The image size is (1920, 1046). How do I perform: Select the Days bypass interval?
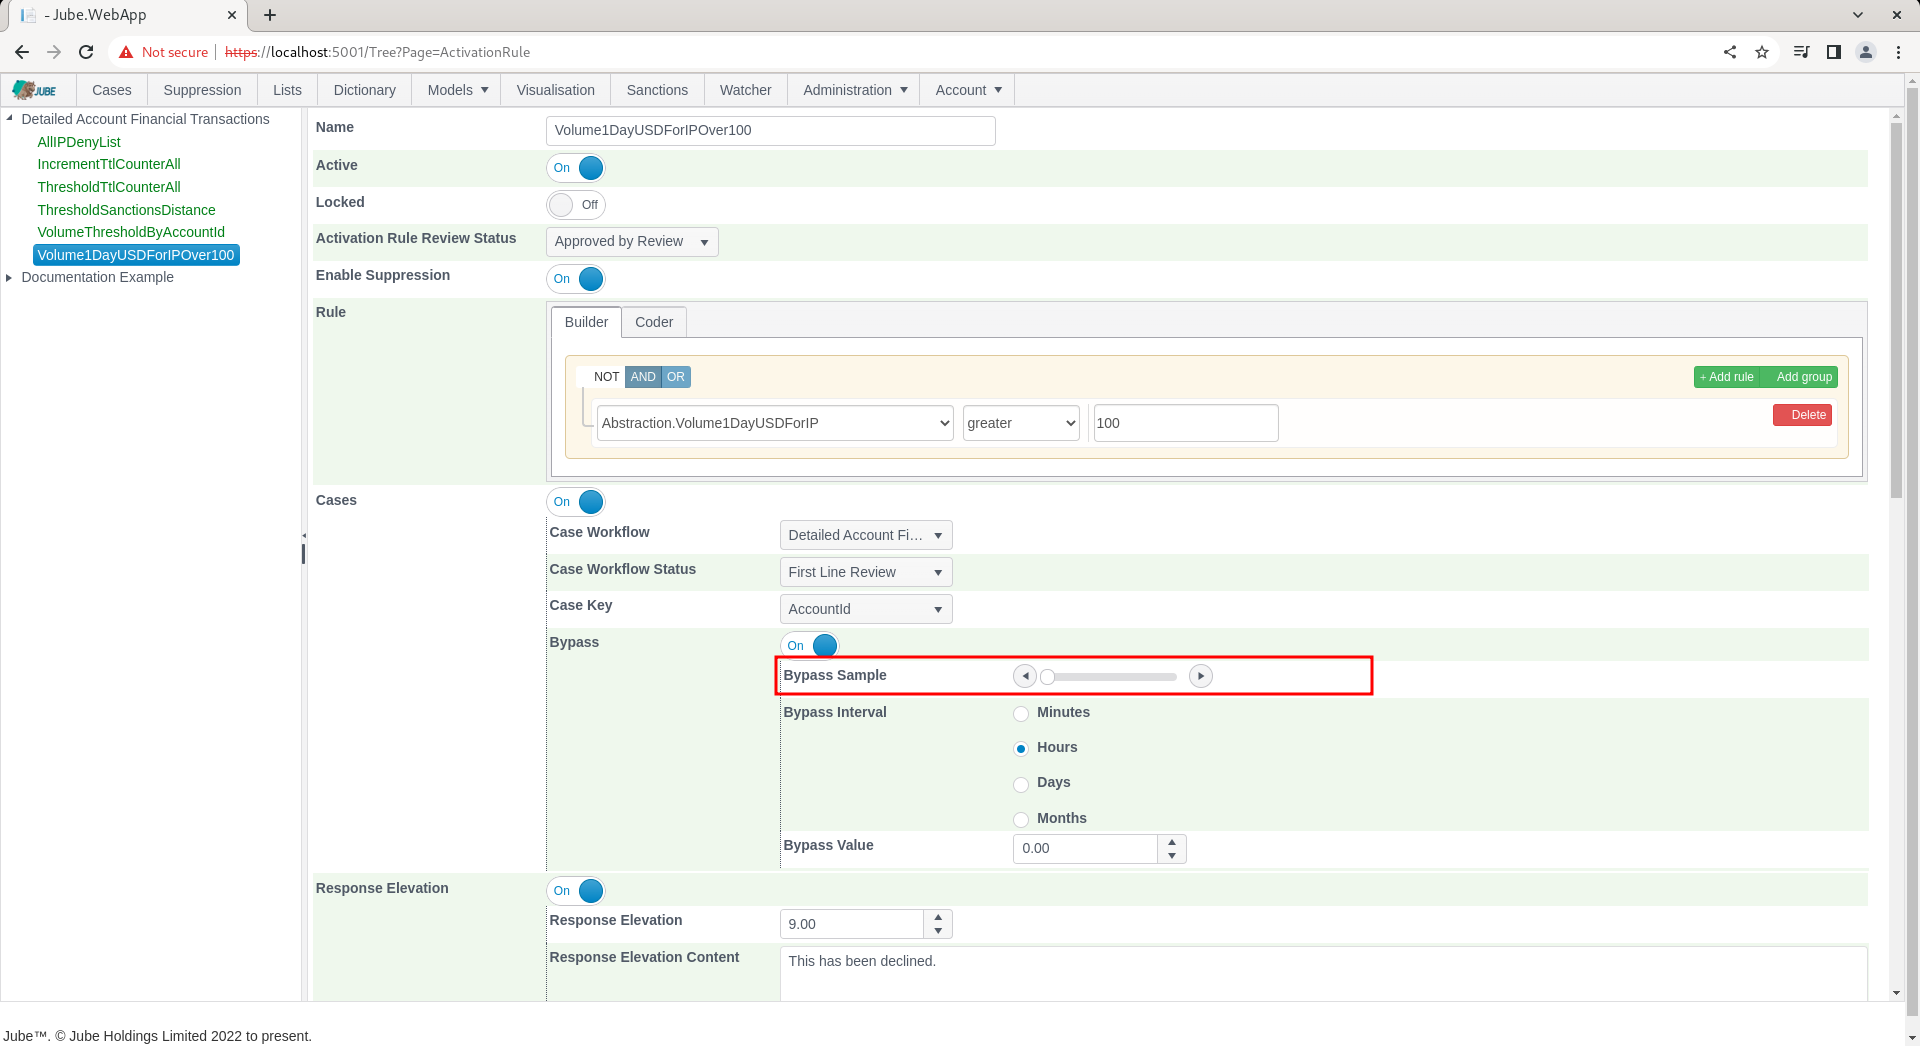click(x=1021, y=784)
